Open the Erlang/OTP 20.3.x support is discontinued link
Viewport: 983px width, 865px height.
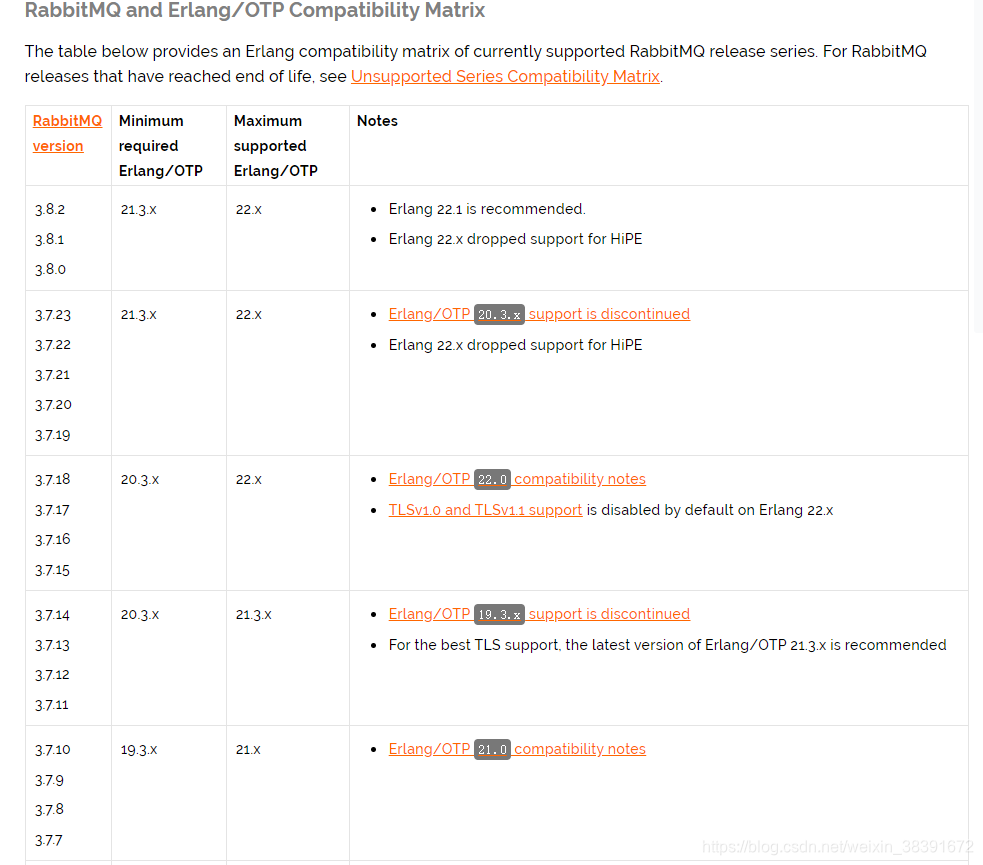[539, 314]
